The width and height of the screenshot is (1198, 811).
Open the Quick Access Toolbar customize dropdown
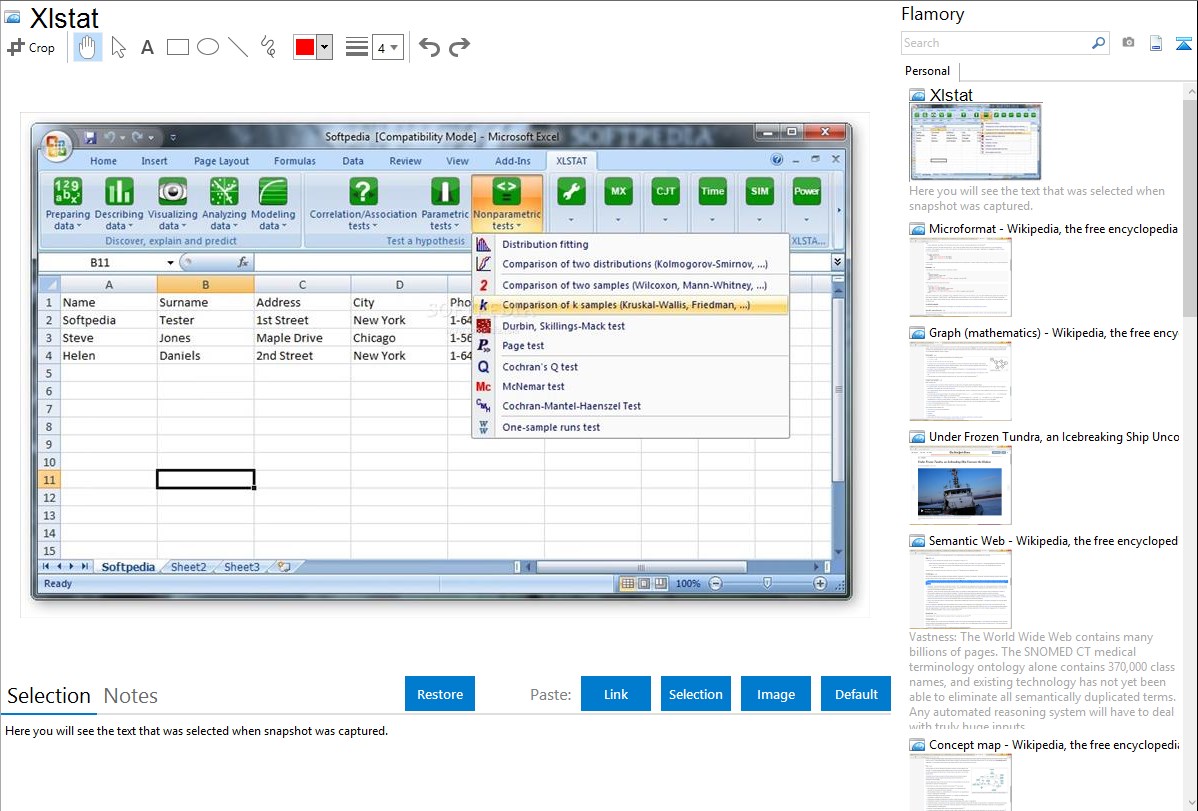(x=173, y=138)
